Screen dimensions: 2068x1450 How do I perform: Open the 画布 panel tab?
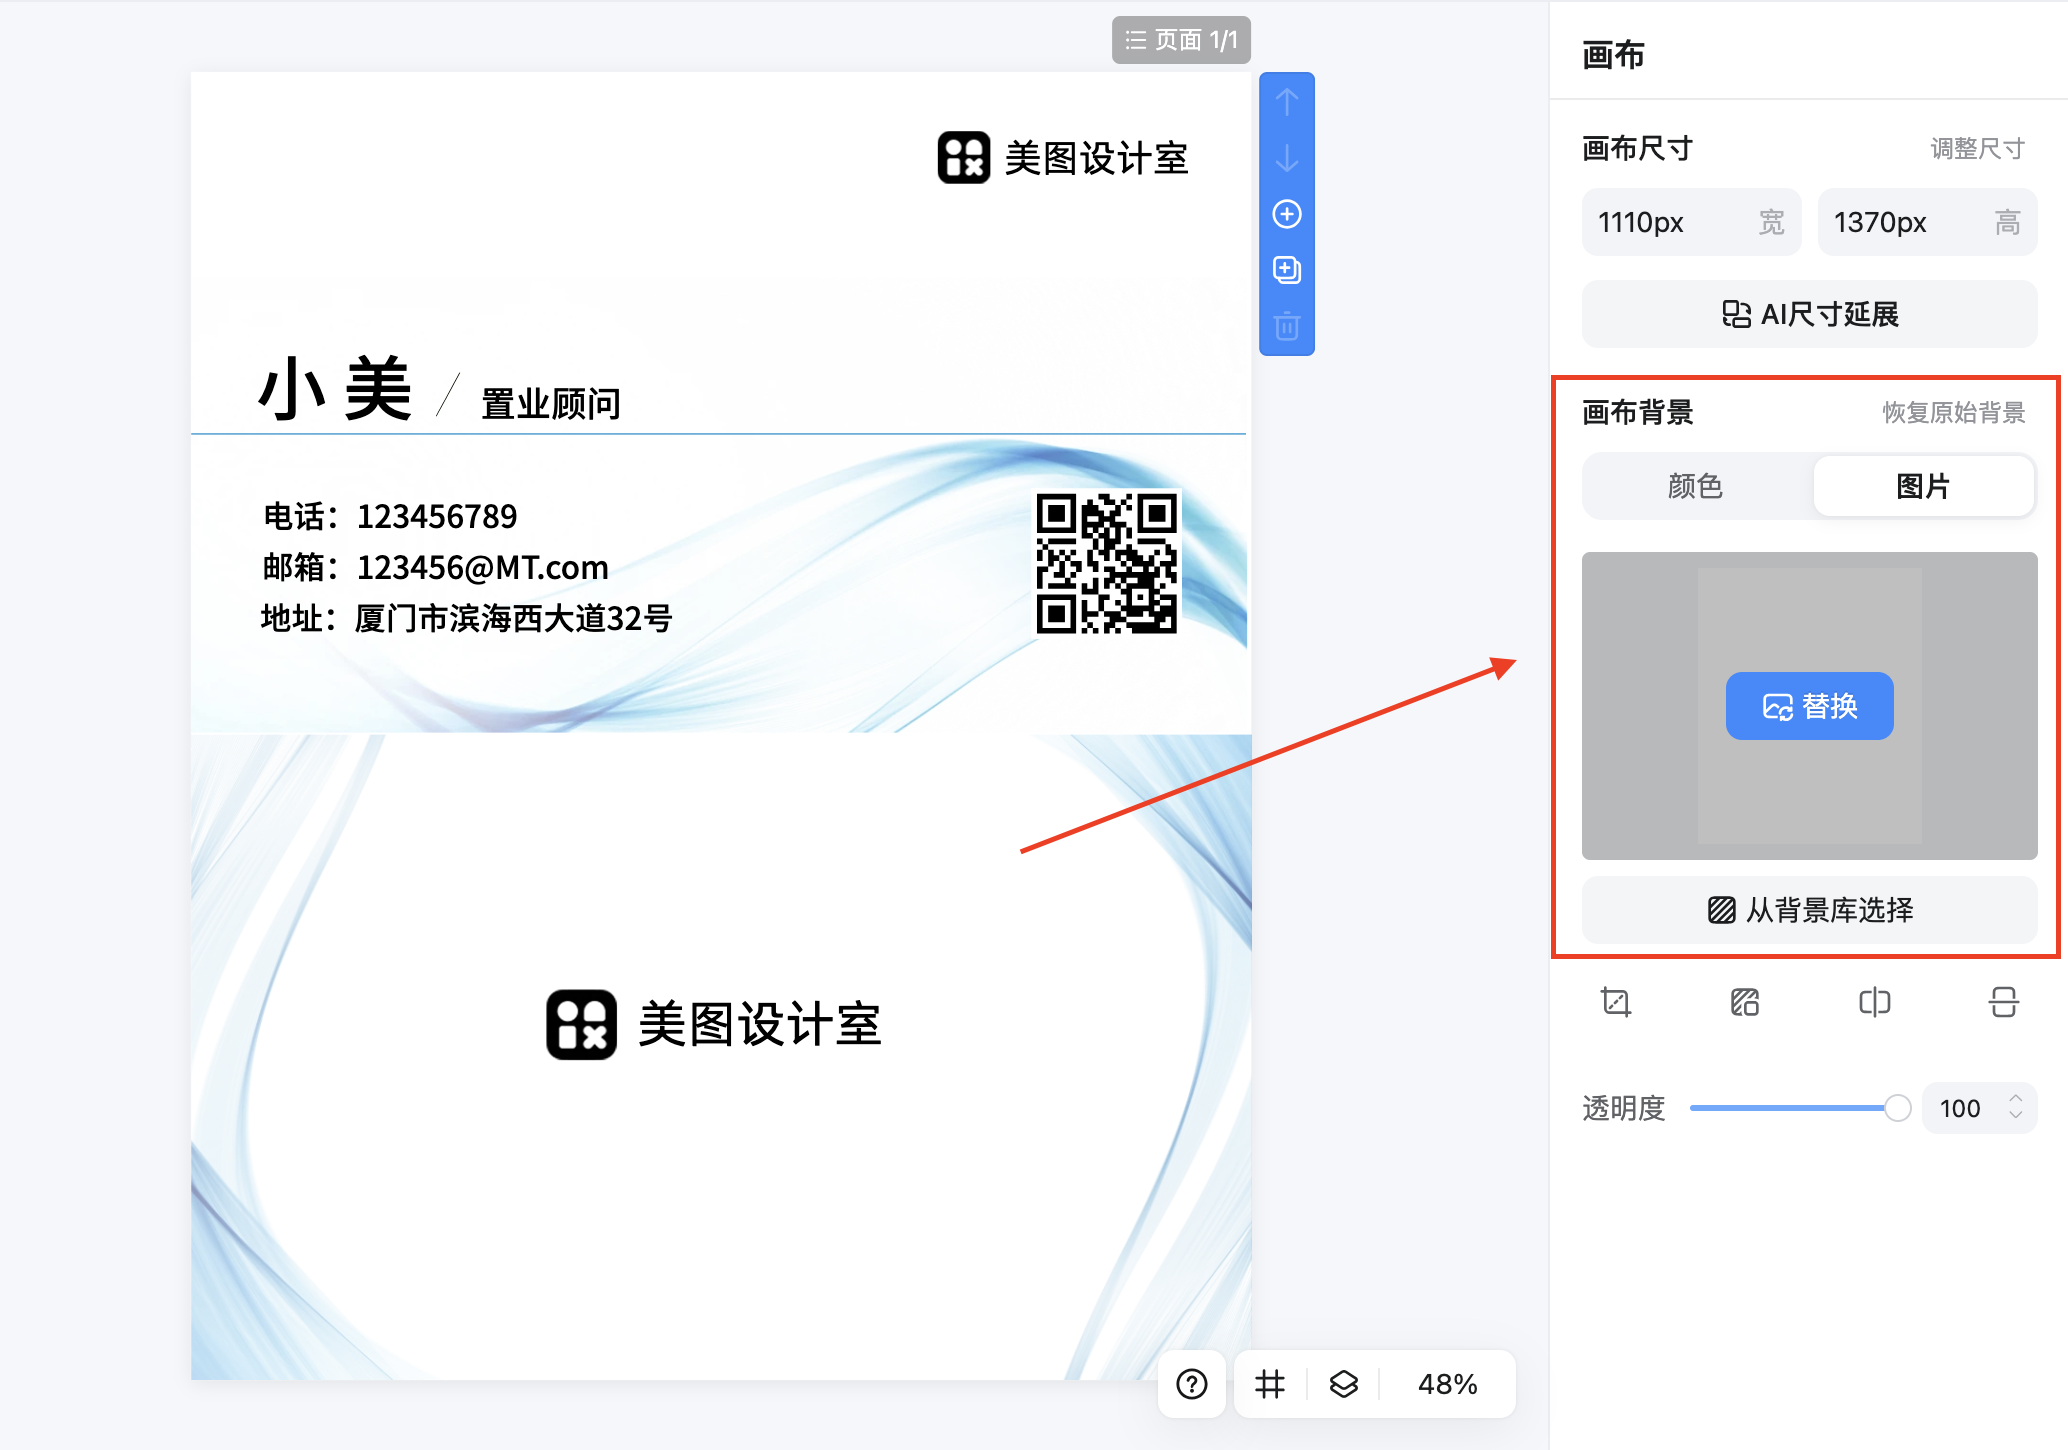coord(1612,56)
